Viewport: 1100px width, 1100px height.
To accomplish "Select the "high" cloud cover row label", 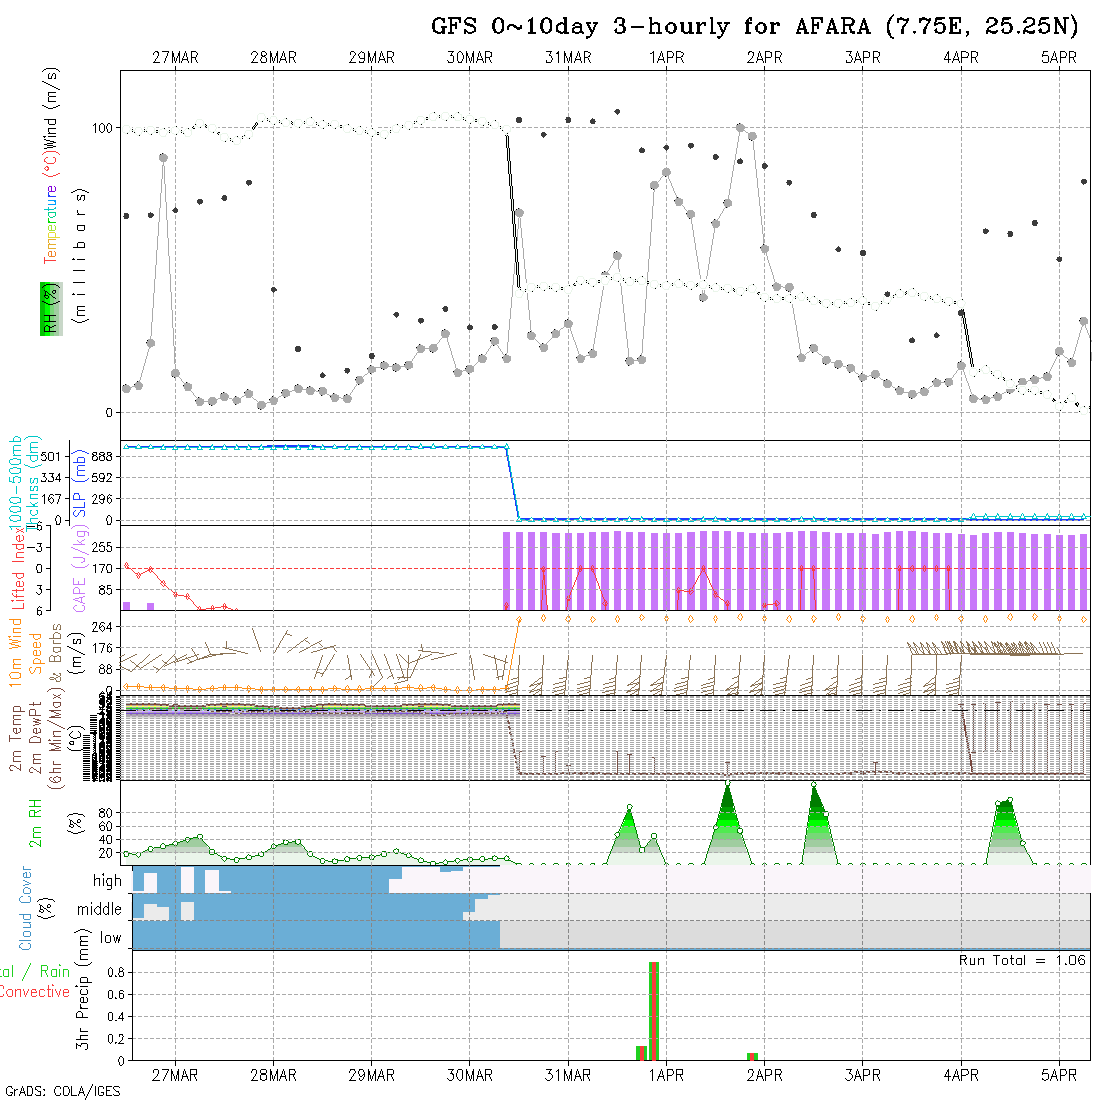I will tap(107, 880).
